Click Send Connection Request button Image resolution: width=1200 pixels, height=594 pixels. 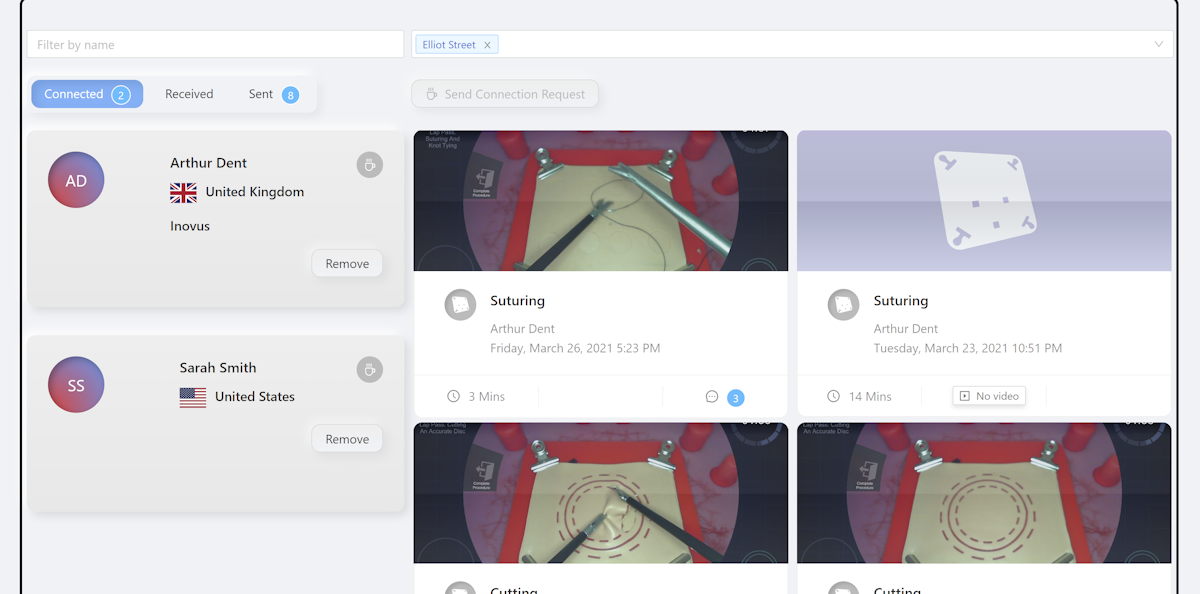505,94
